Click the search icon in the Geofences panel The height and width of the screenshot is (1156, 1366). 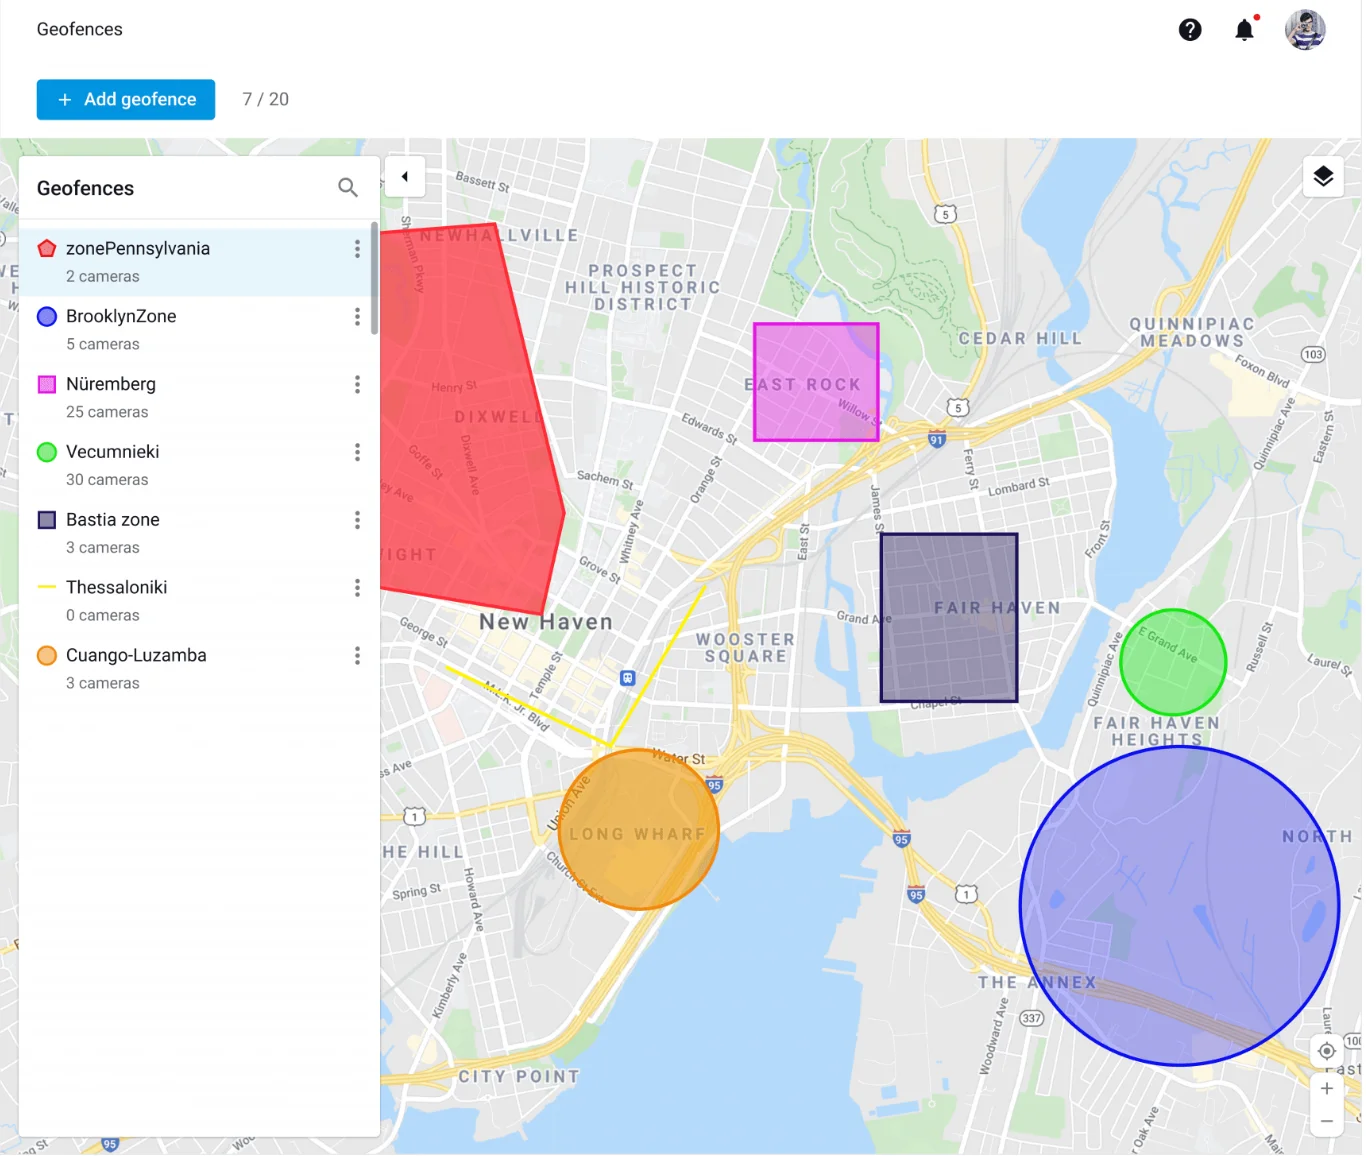347,187
